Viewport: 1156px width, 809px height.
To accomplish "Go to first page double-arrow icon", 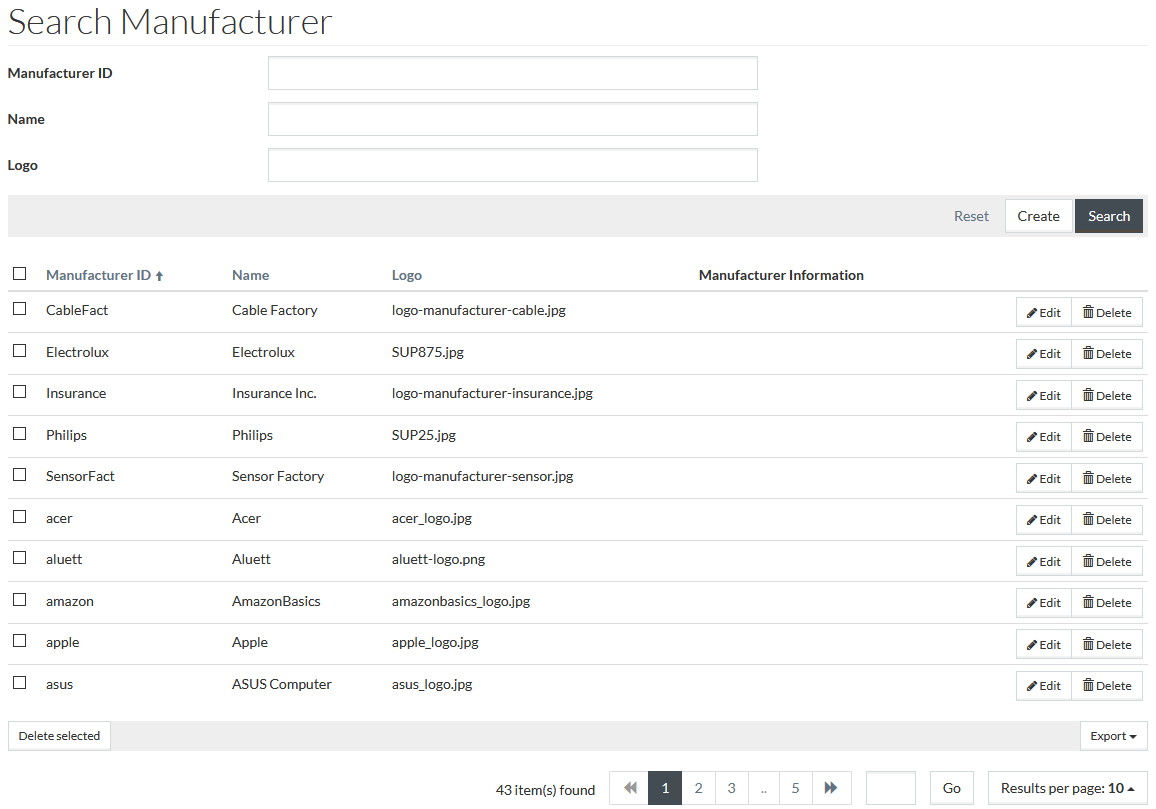I will [x=629, y=788].
